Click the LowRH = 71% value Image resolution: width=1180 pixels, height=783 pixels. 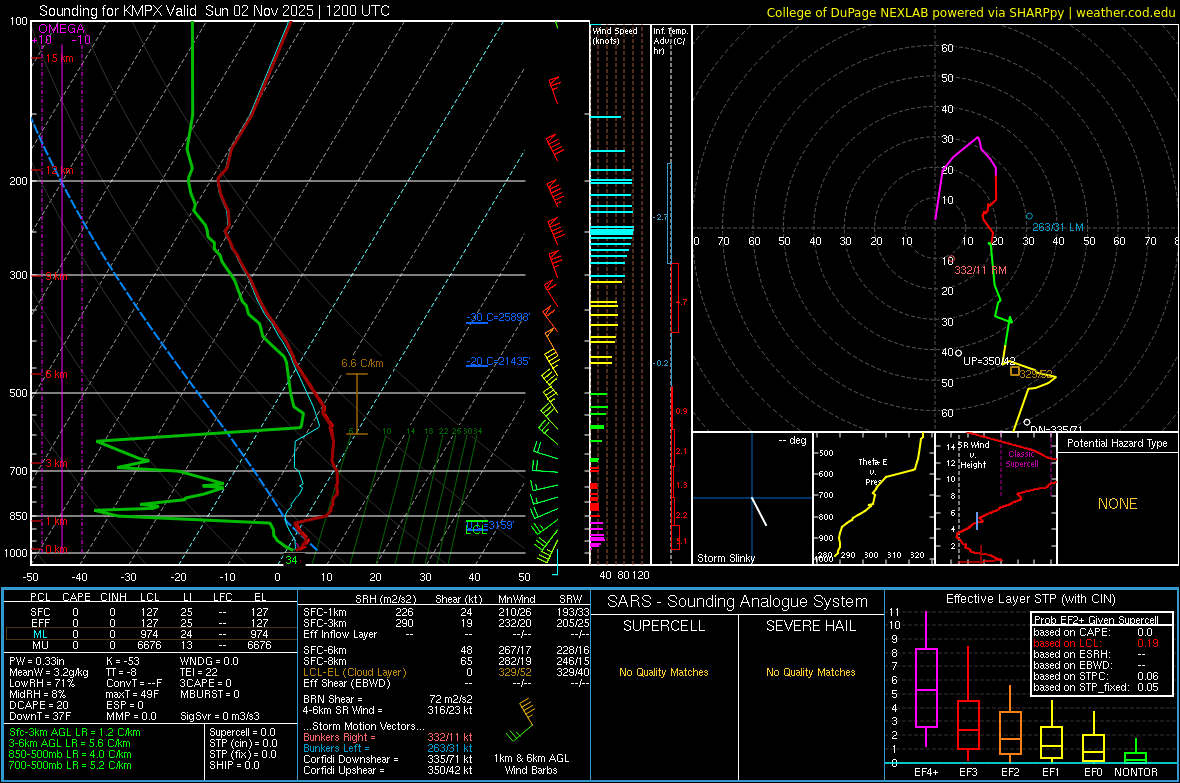click(41, 683)
